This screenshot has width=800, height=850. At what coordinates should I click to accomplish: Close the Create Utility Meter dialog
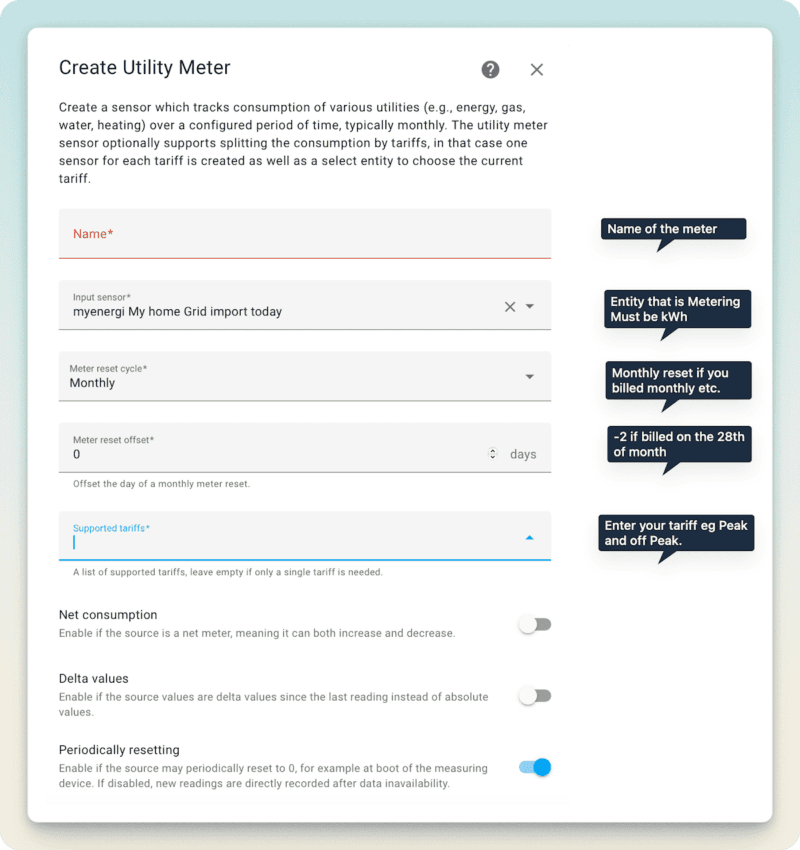pos(536,69)
